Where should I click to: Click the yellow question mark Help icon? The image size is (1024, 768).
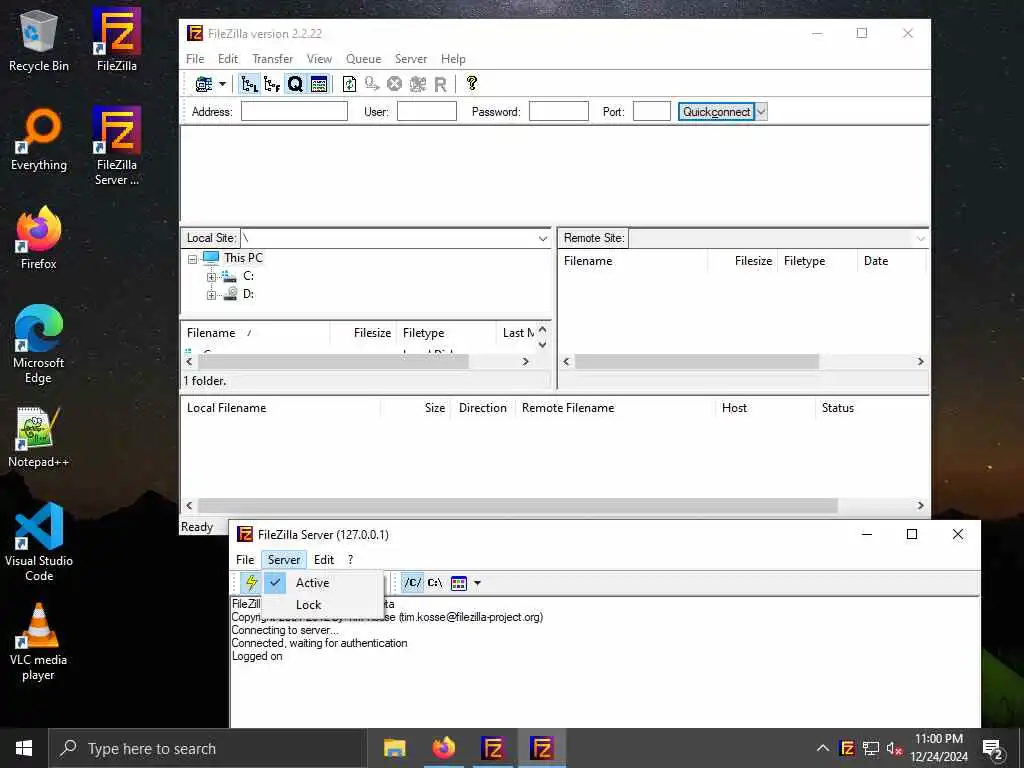[472, 84]
